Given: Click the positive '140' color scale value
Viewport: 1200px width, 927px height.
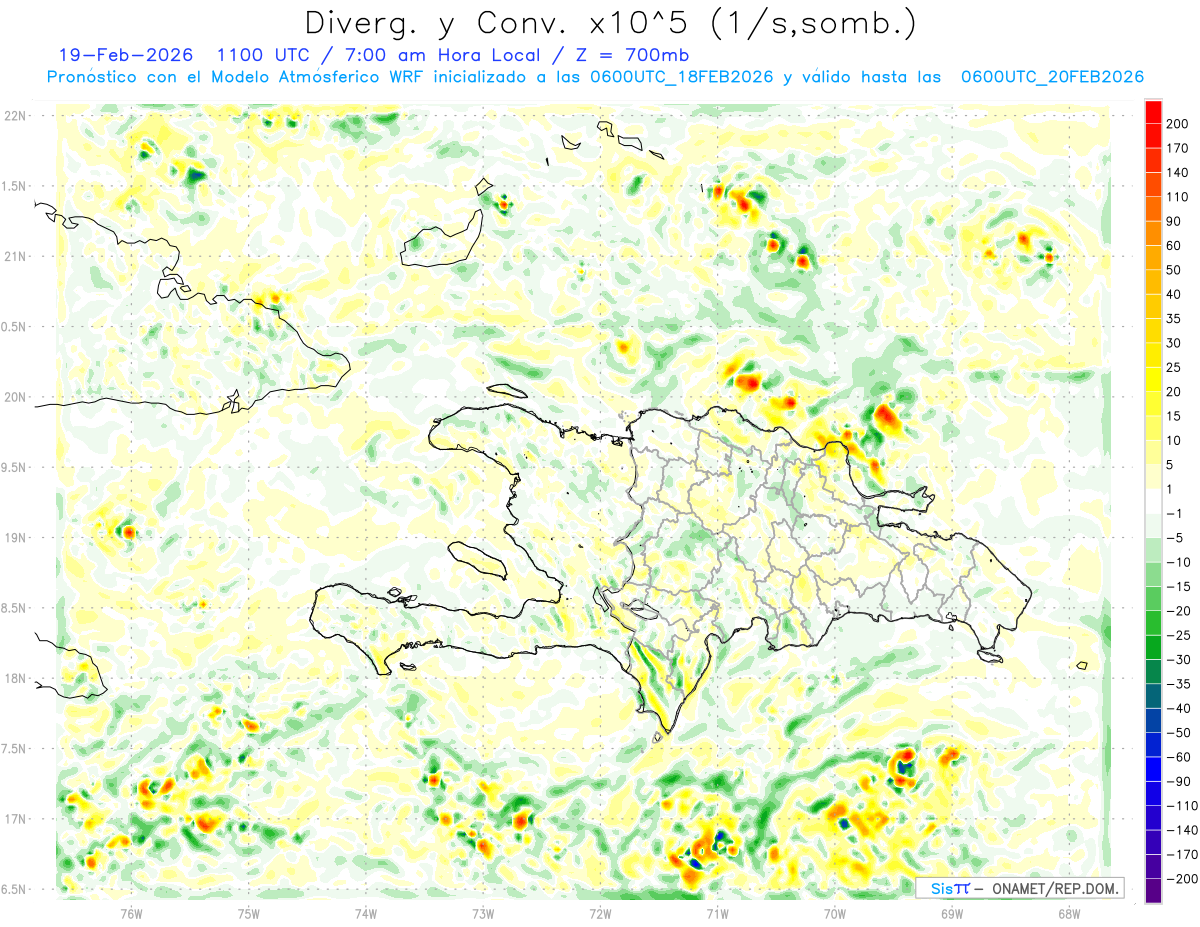Looking at the screenshot, I should coord(1177,173).
